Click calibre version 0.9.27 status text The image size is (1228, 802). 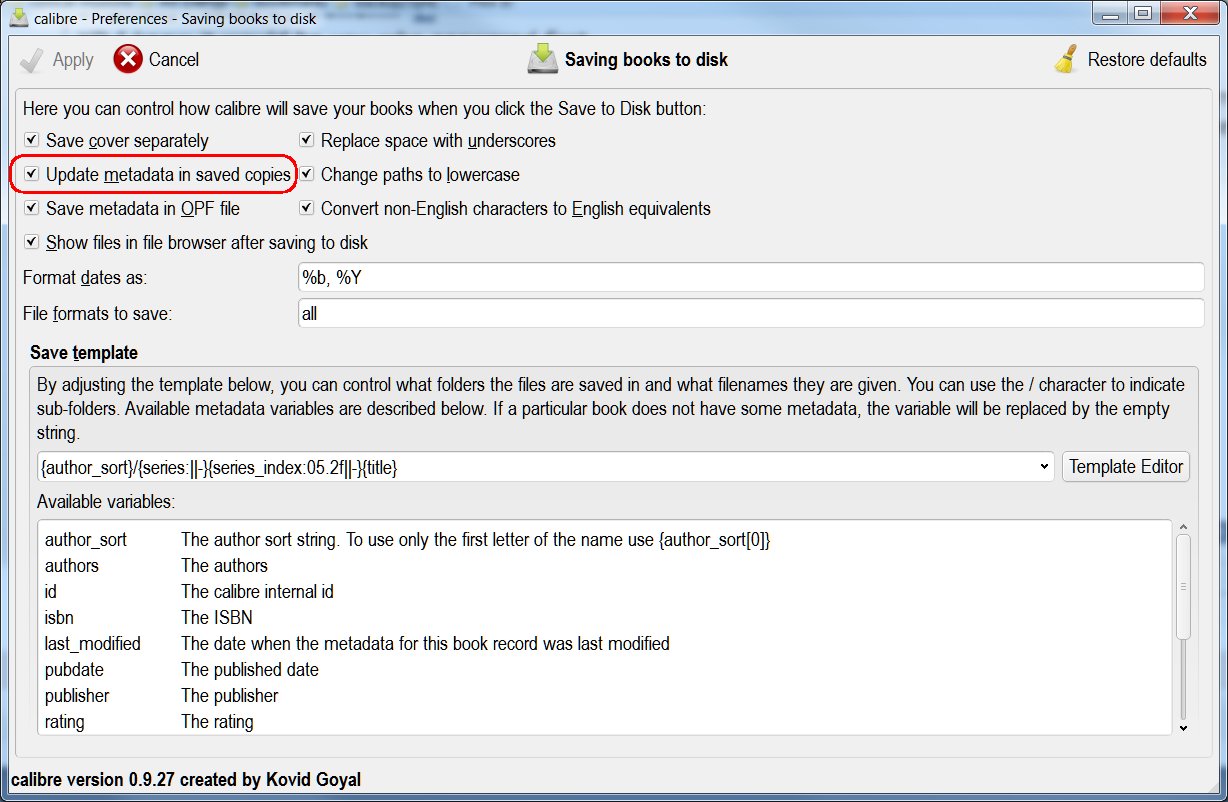(x=186, y=780)
